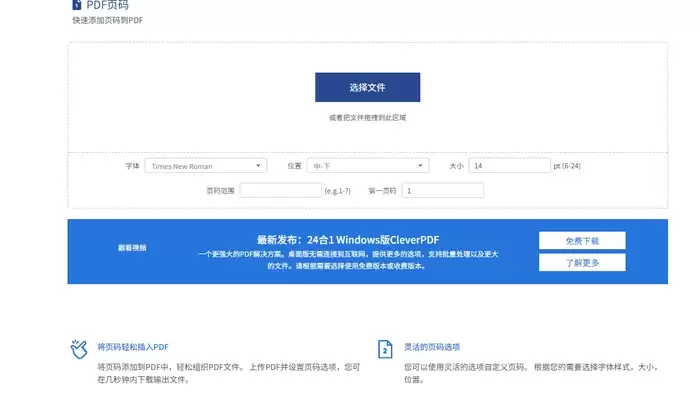Click the 页码范围 input field
Viewport: 700px width, 395px height.
click(280, 191)
